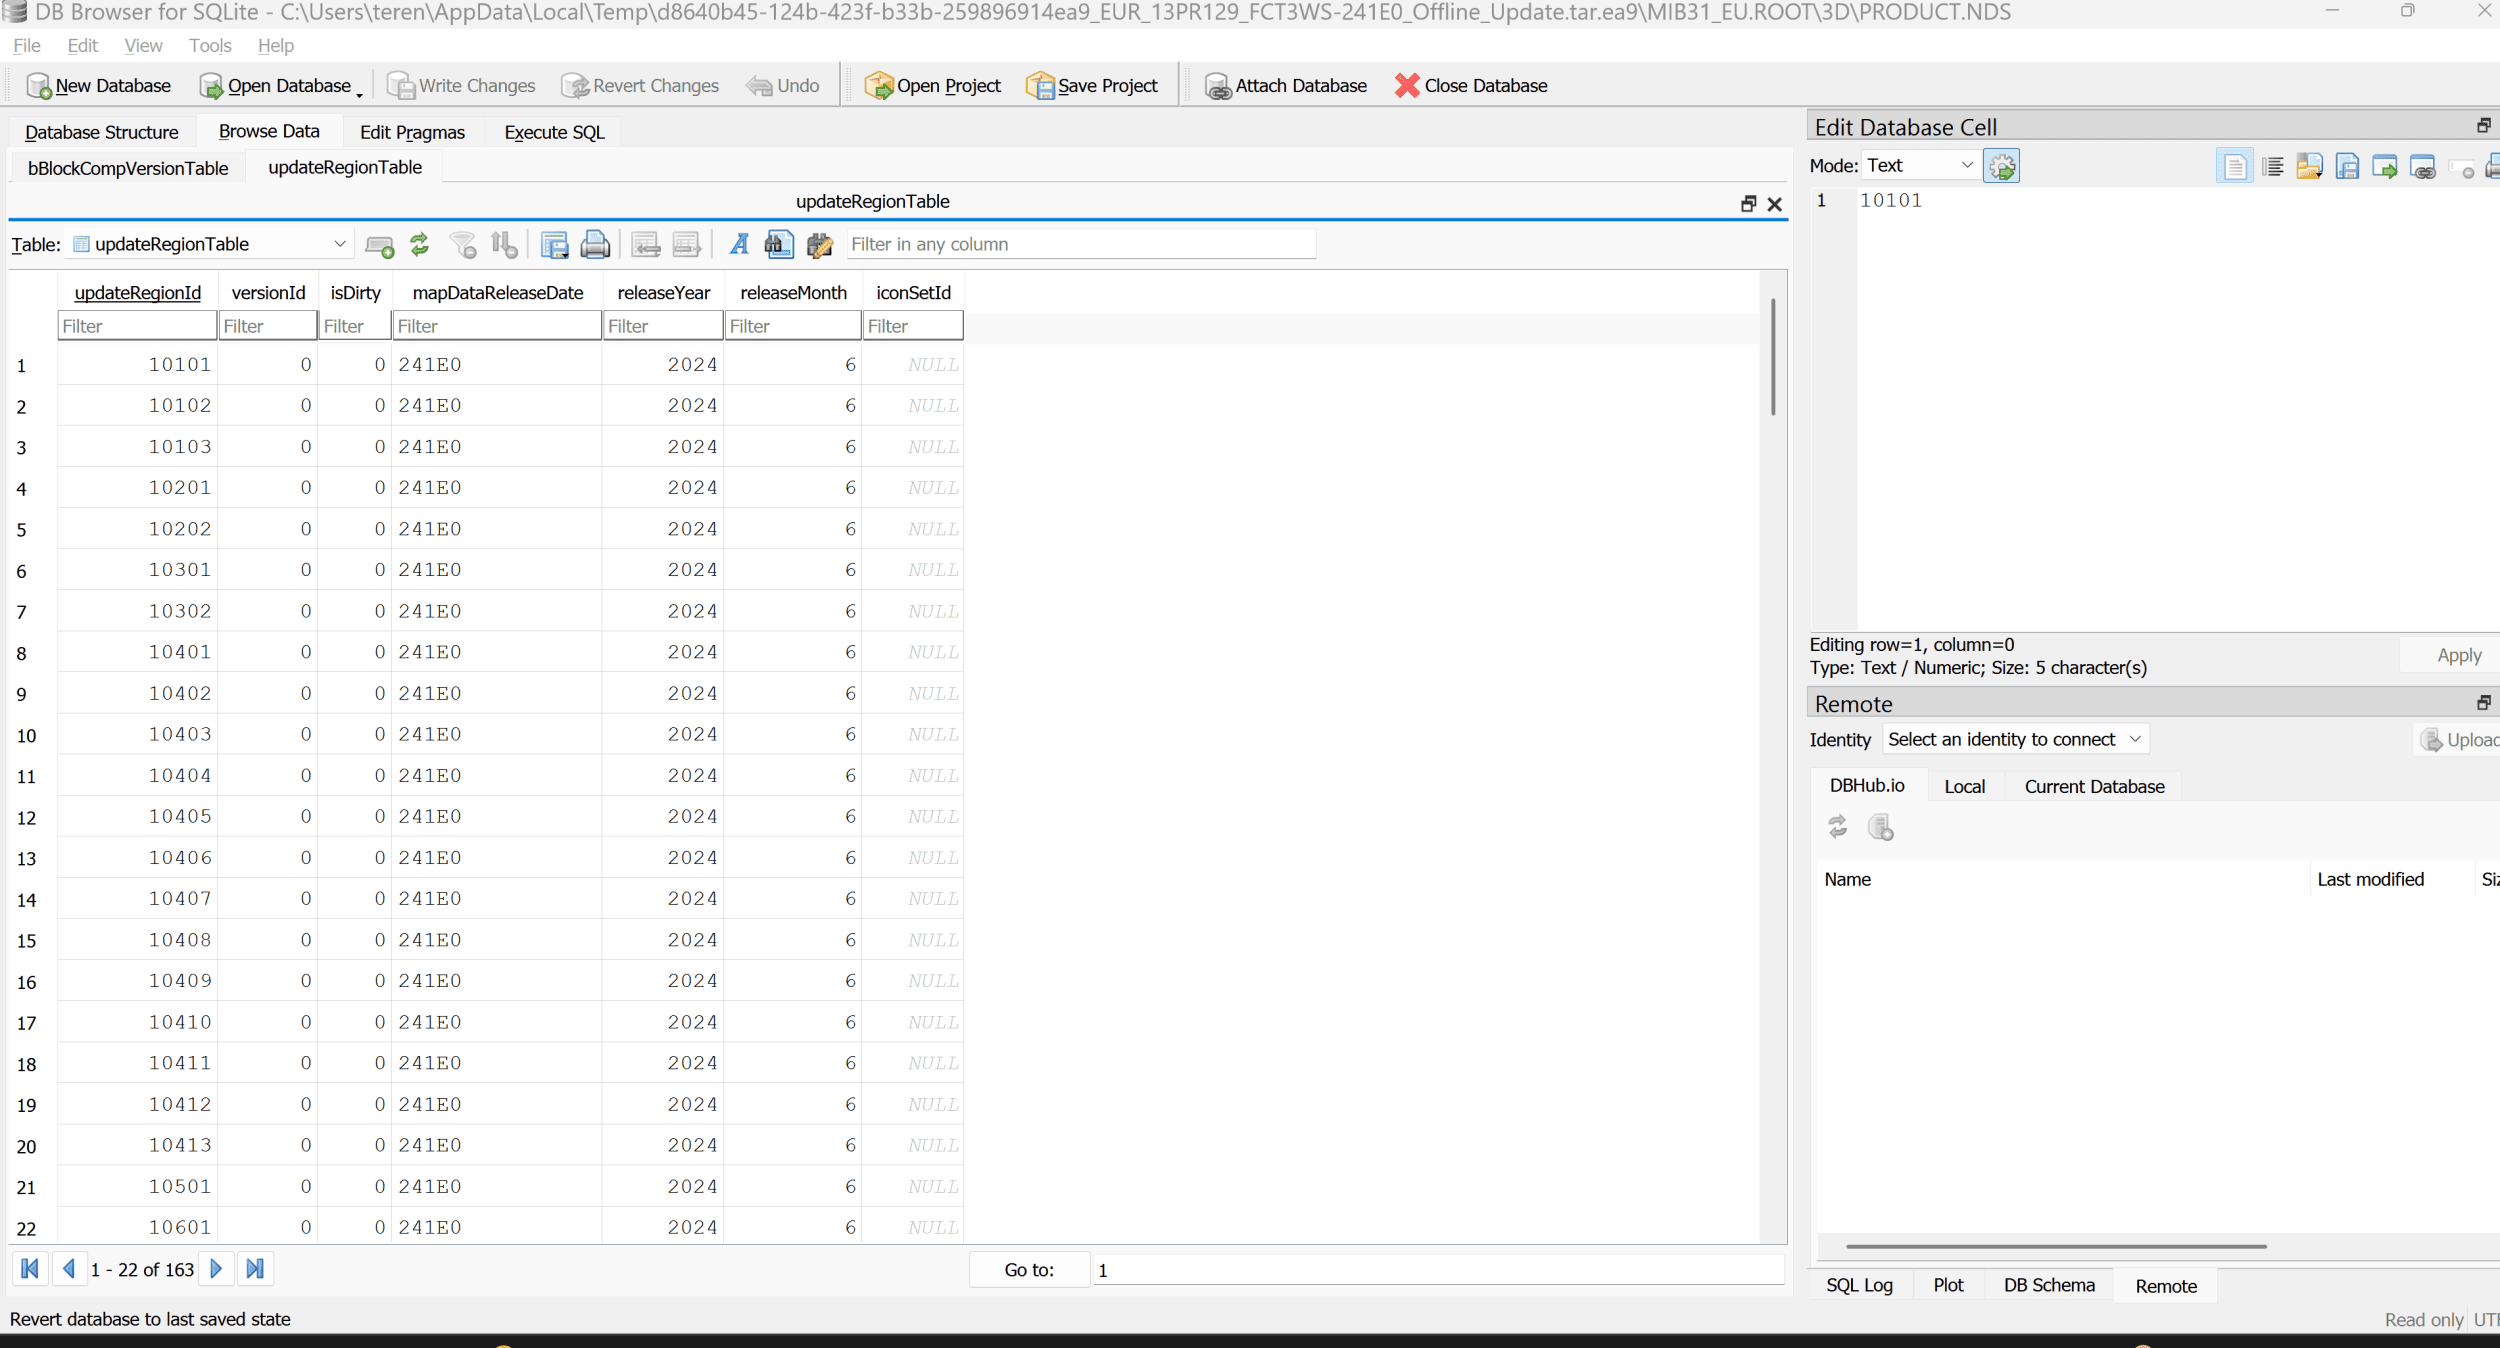
Task: Click the Filter in any column field
Action: (x=1080, y=244)
